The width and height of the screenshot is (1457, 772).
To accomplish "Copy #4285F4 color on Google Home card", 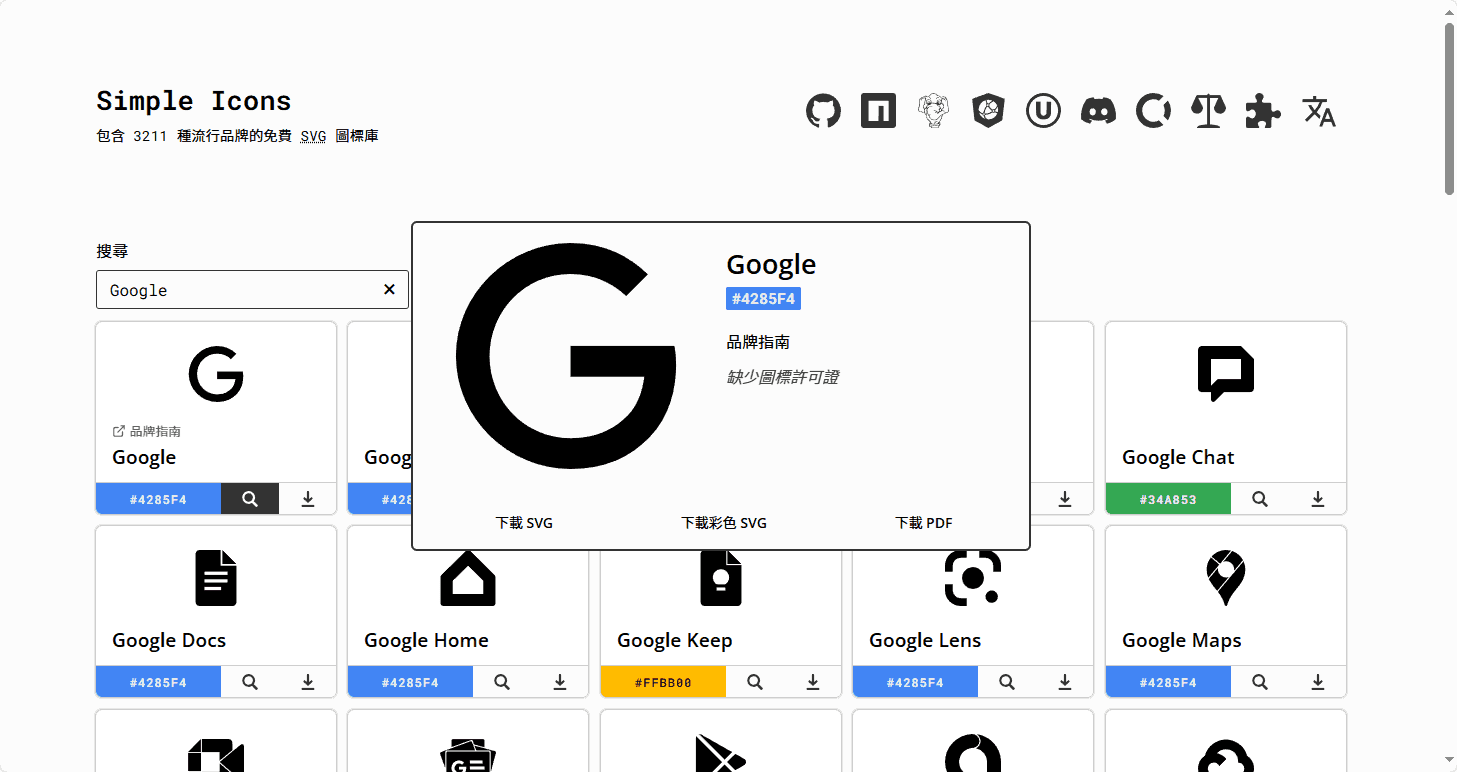I will pos(410,682).
